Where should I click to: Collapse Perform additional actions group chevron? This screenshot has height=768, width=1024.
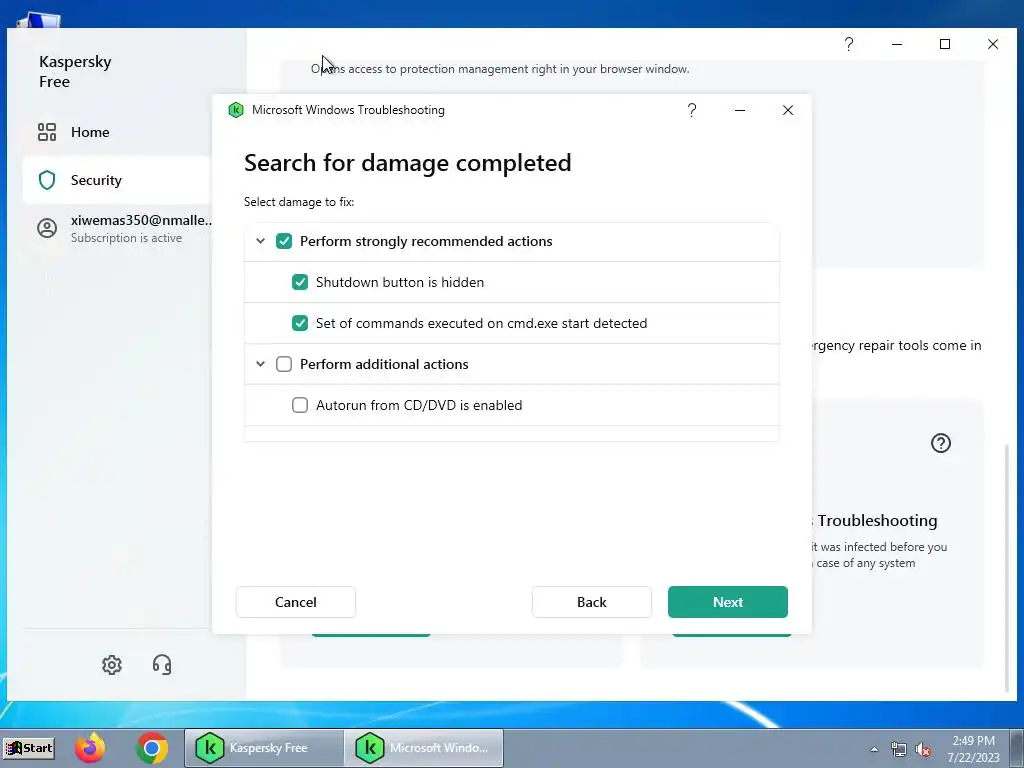[260, 364]
